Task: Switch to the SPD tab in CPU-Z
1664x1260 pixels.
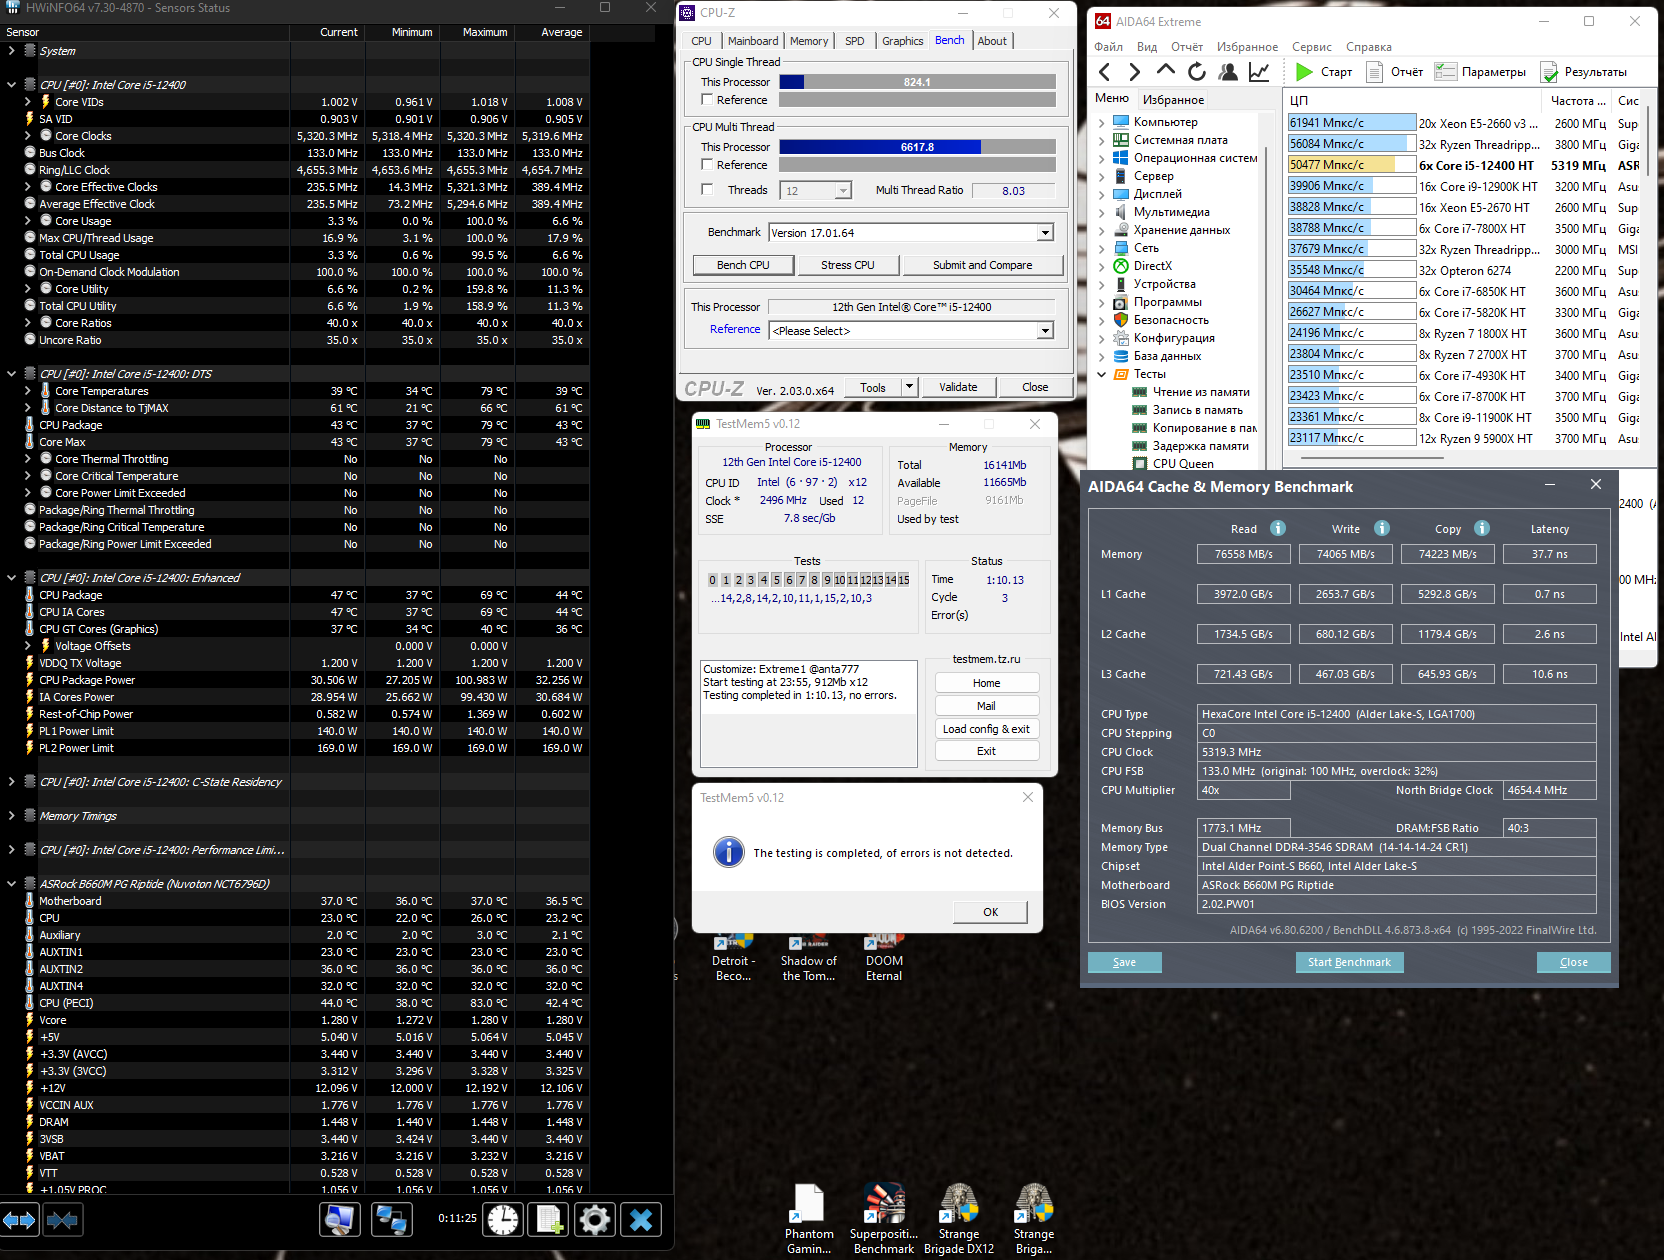Action: click(x=854, y=41)
